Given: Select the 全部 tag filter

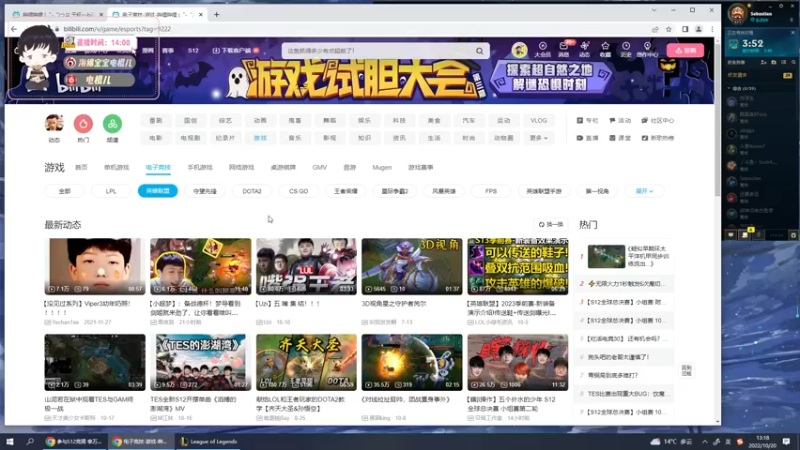Looking at the screenshot, I should tap(64, 191).
